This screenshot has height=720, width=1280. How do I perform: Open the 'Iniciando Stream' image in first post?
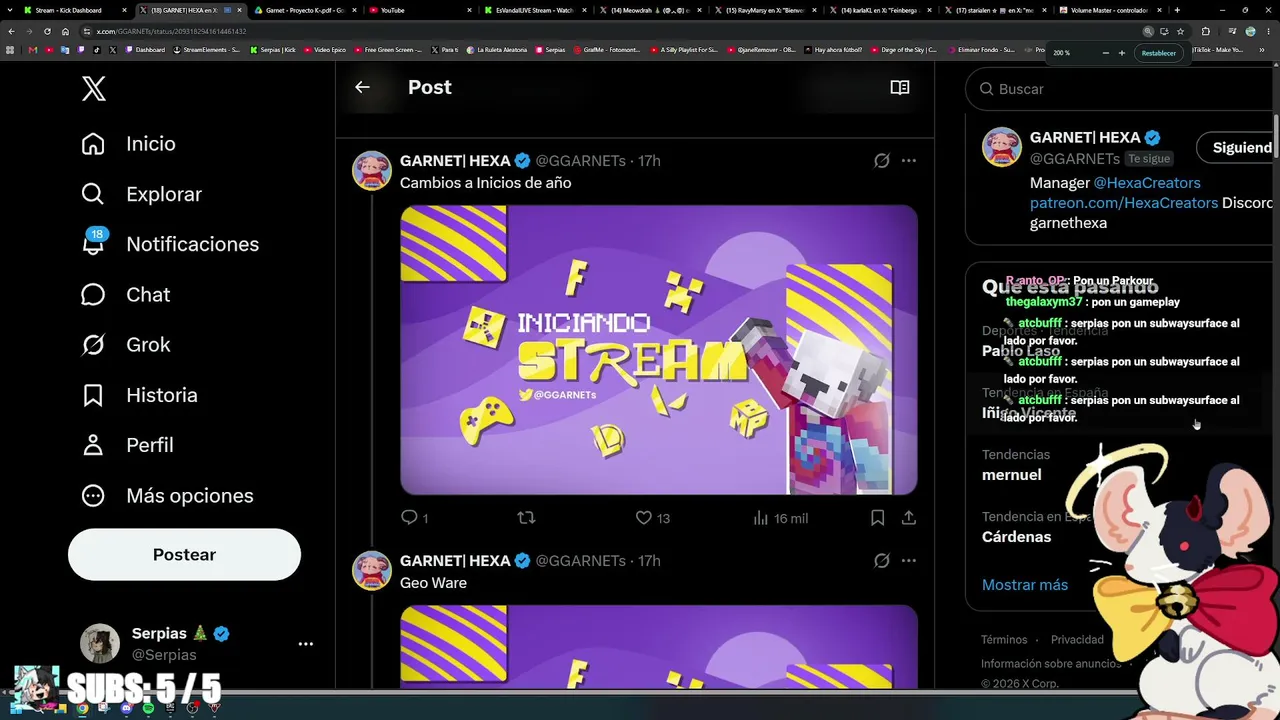659,350
